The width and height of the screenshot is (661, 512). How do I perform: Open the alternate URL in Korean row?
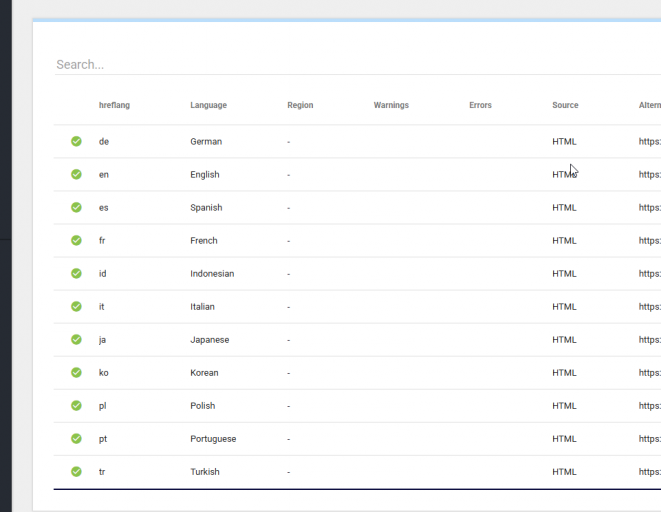(x=650, y=373)
